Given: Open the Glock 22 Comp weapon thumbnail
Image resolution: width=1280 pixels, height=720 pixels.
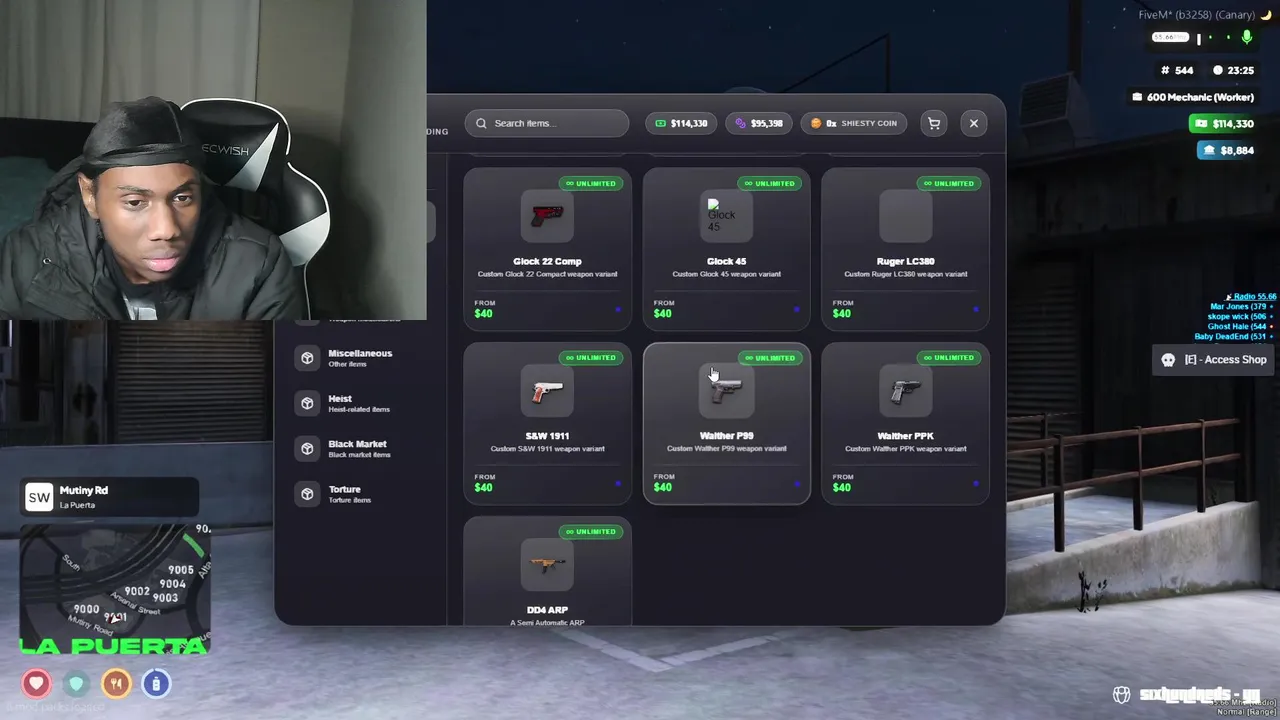Looking at the screenshot, I should 547,216.
